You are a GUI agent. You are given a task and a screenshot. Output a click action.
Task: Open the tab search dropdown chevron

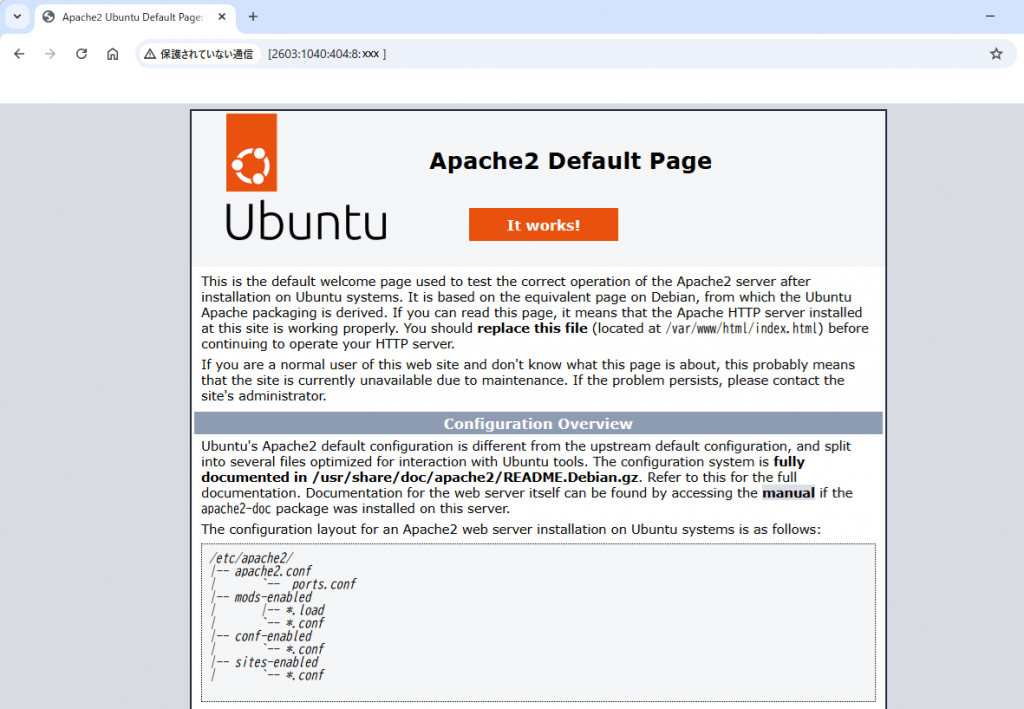pos(18,16)
